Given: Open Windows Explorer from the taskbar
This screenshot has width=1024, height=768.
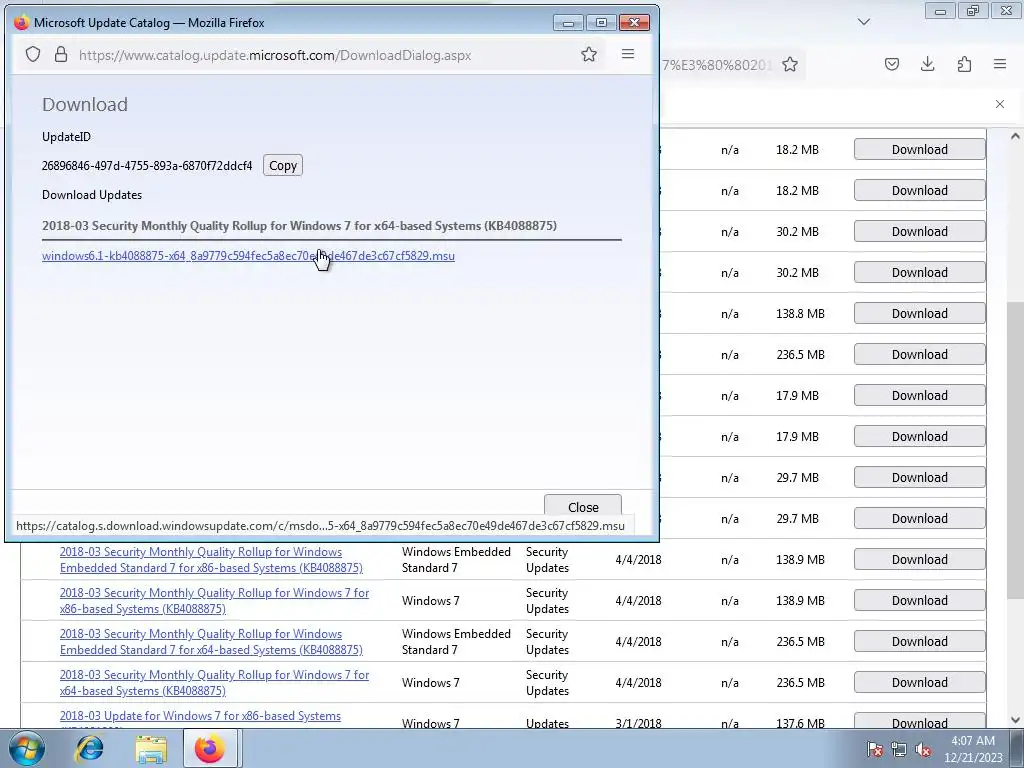Looking at the screenshot, I should pyautogui.click(x=151, y=748).
